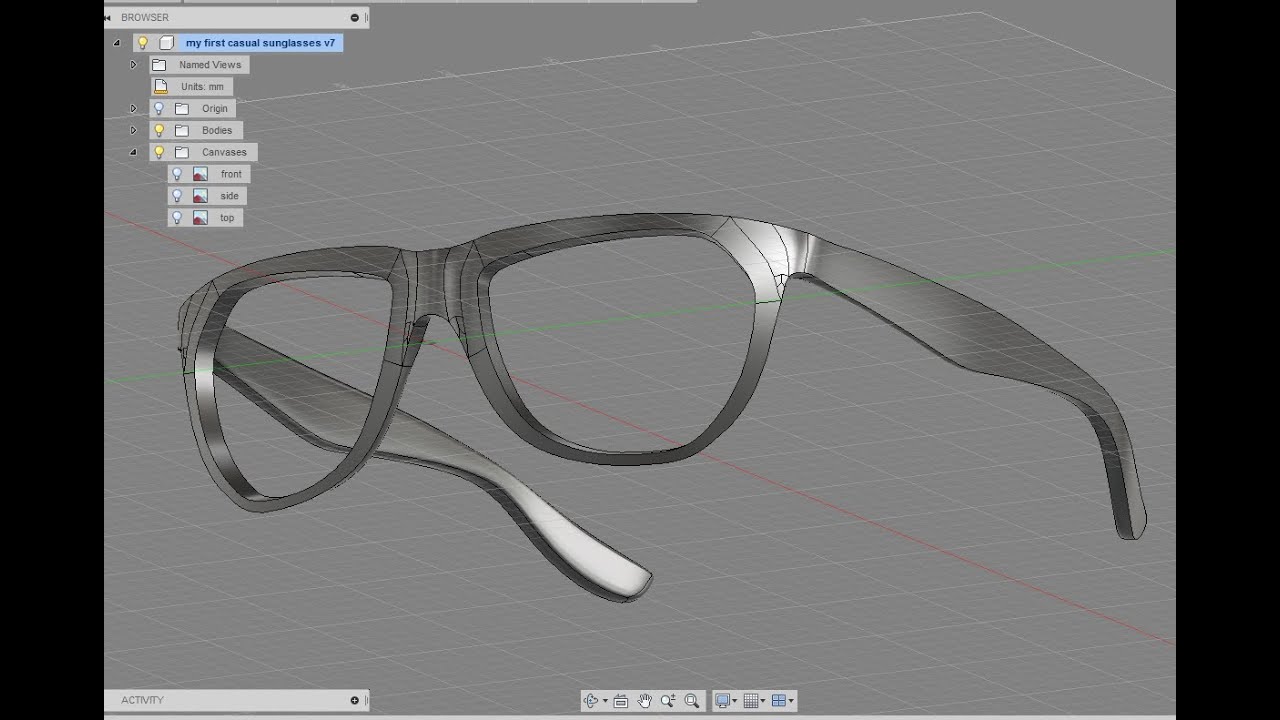Expand the Grid and Snaps dropdown arrow
The width and height of the screenshot is (1280, 720).
763,702
